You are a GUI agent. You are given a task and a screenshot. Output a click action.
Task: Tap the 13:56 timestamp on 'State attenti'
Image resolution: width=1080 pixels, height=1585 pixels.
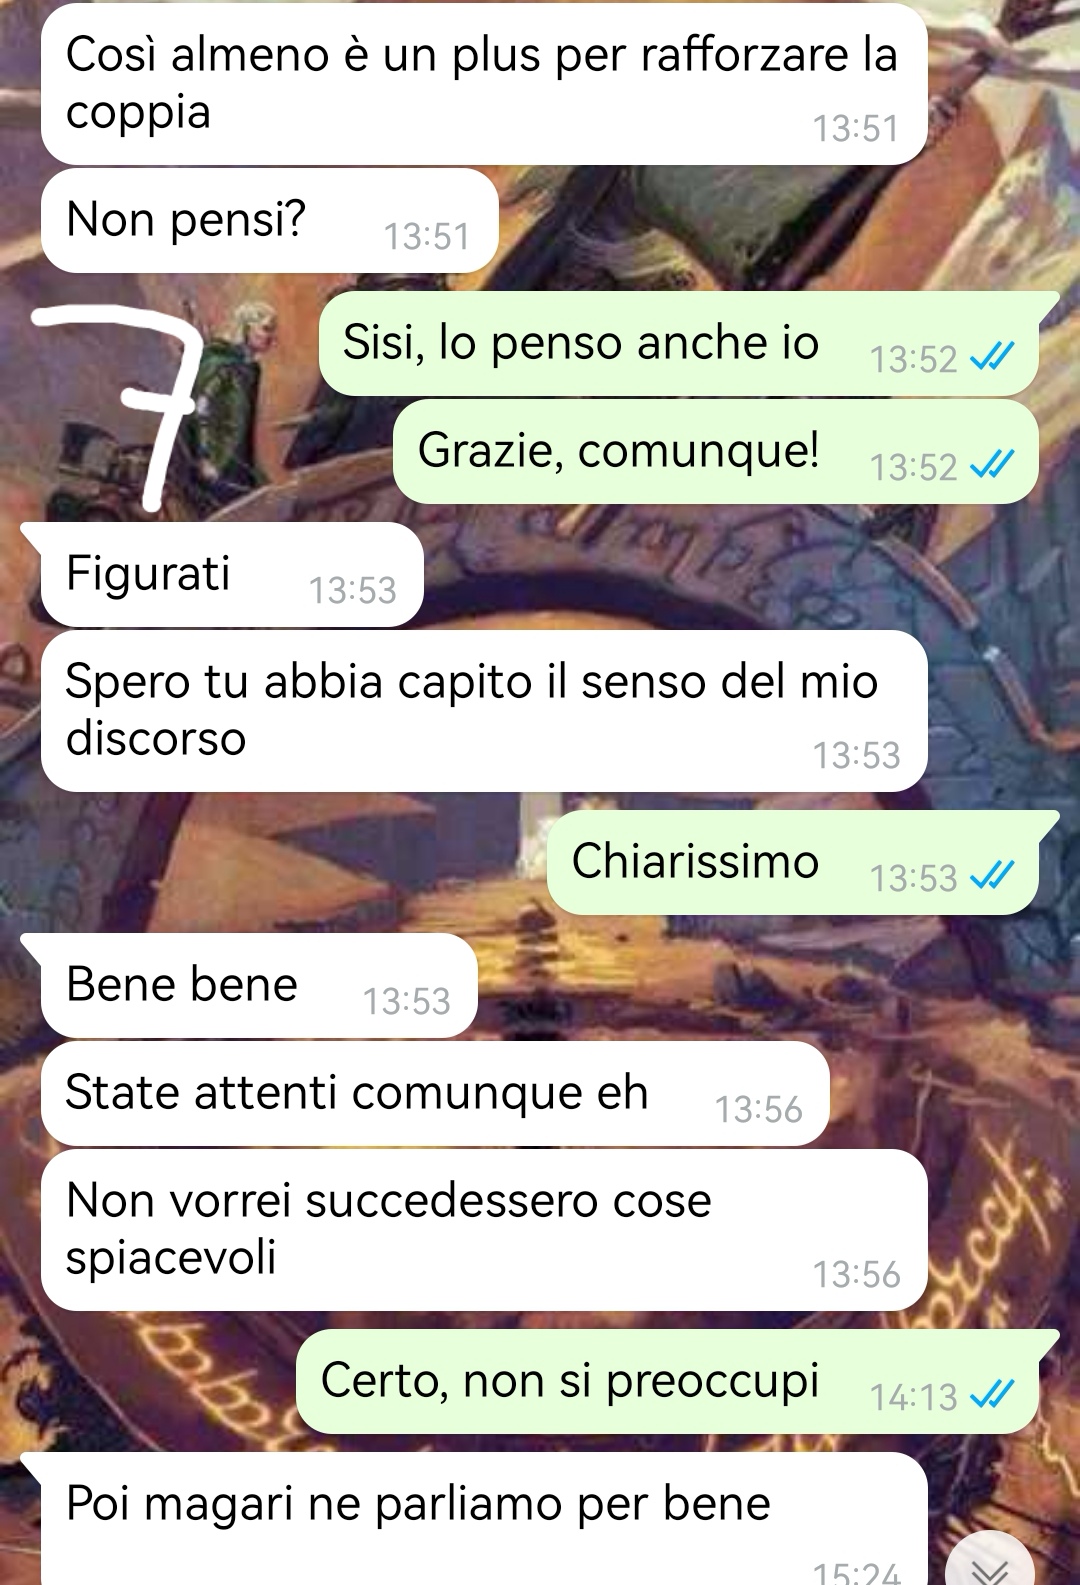coord(759,1109)
